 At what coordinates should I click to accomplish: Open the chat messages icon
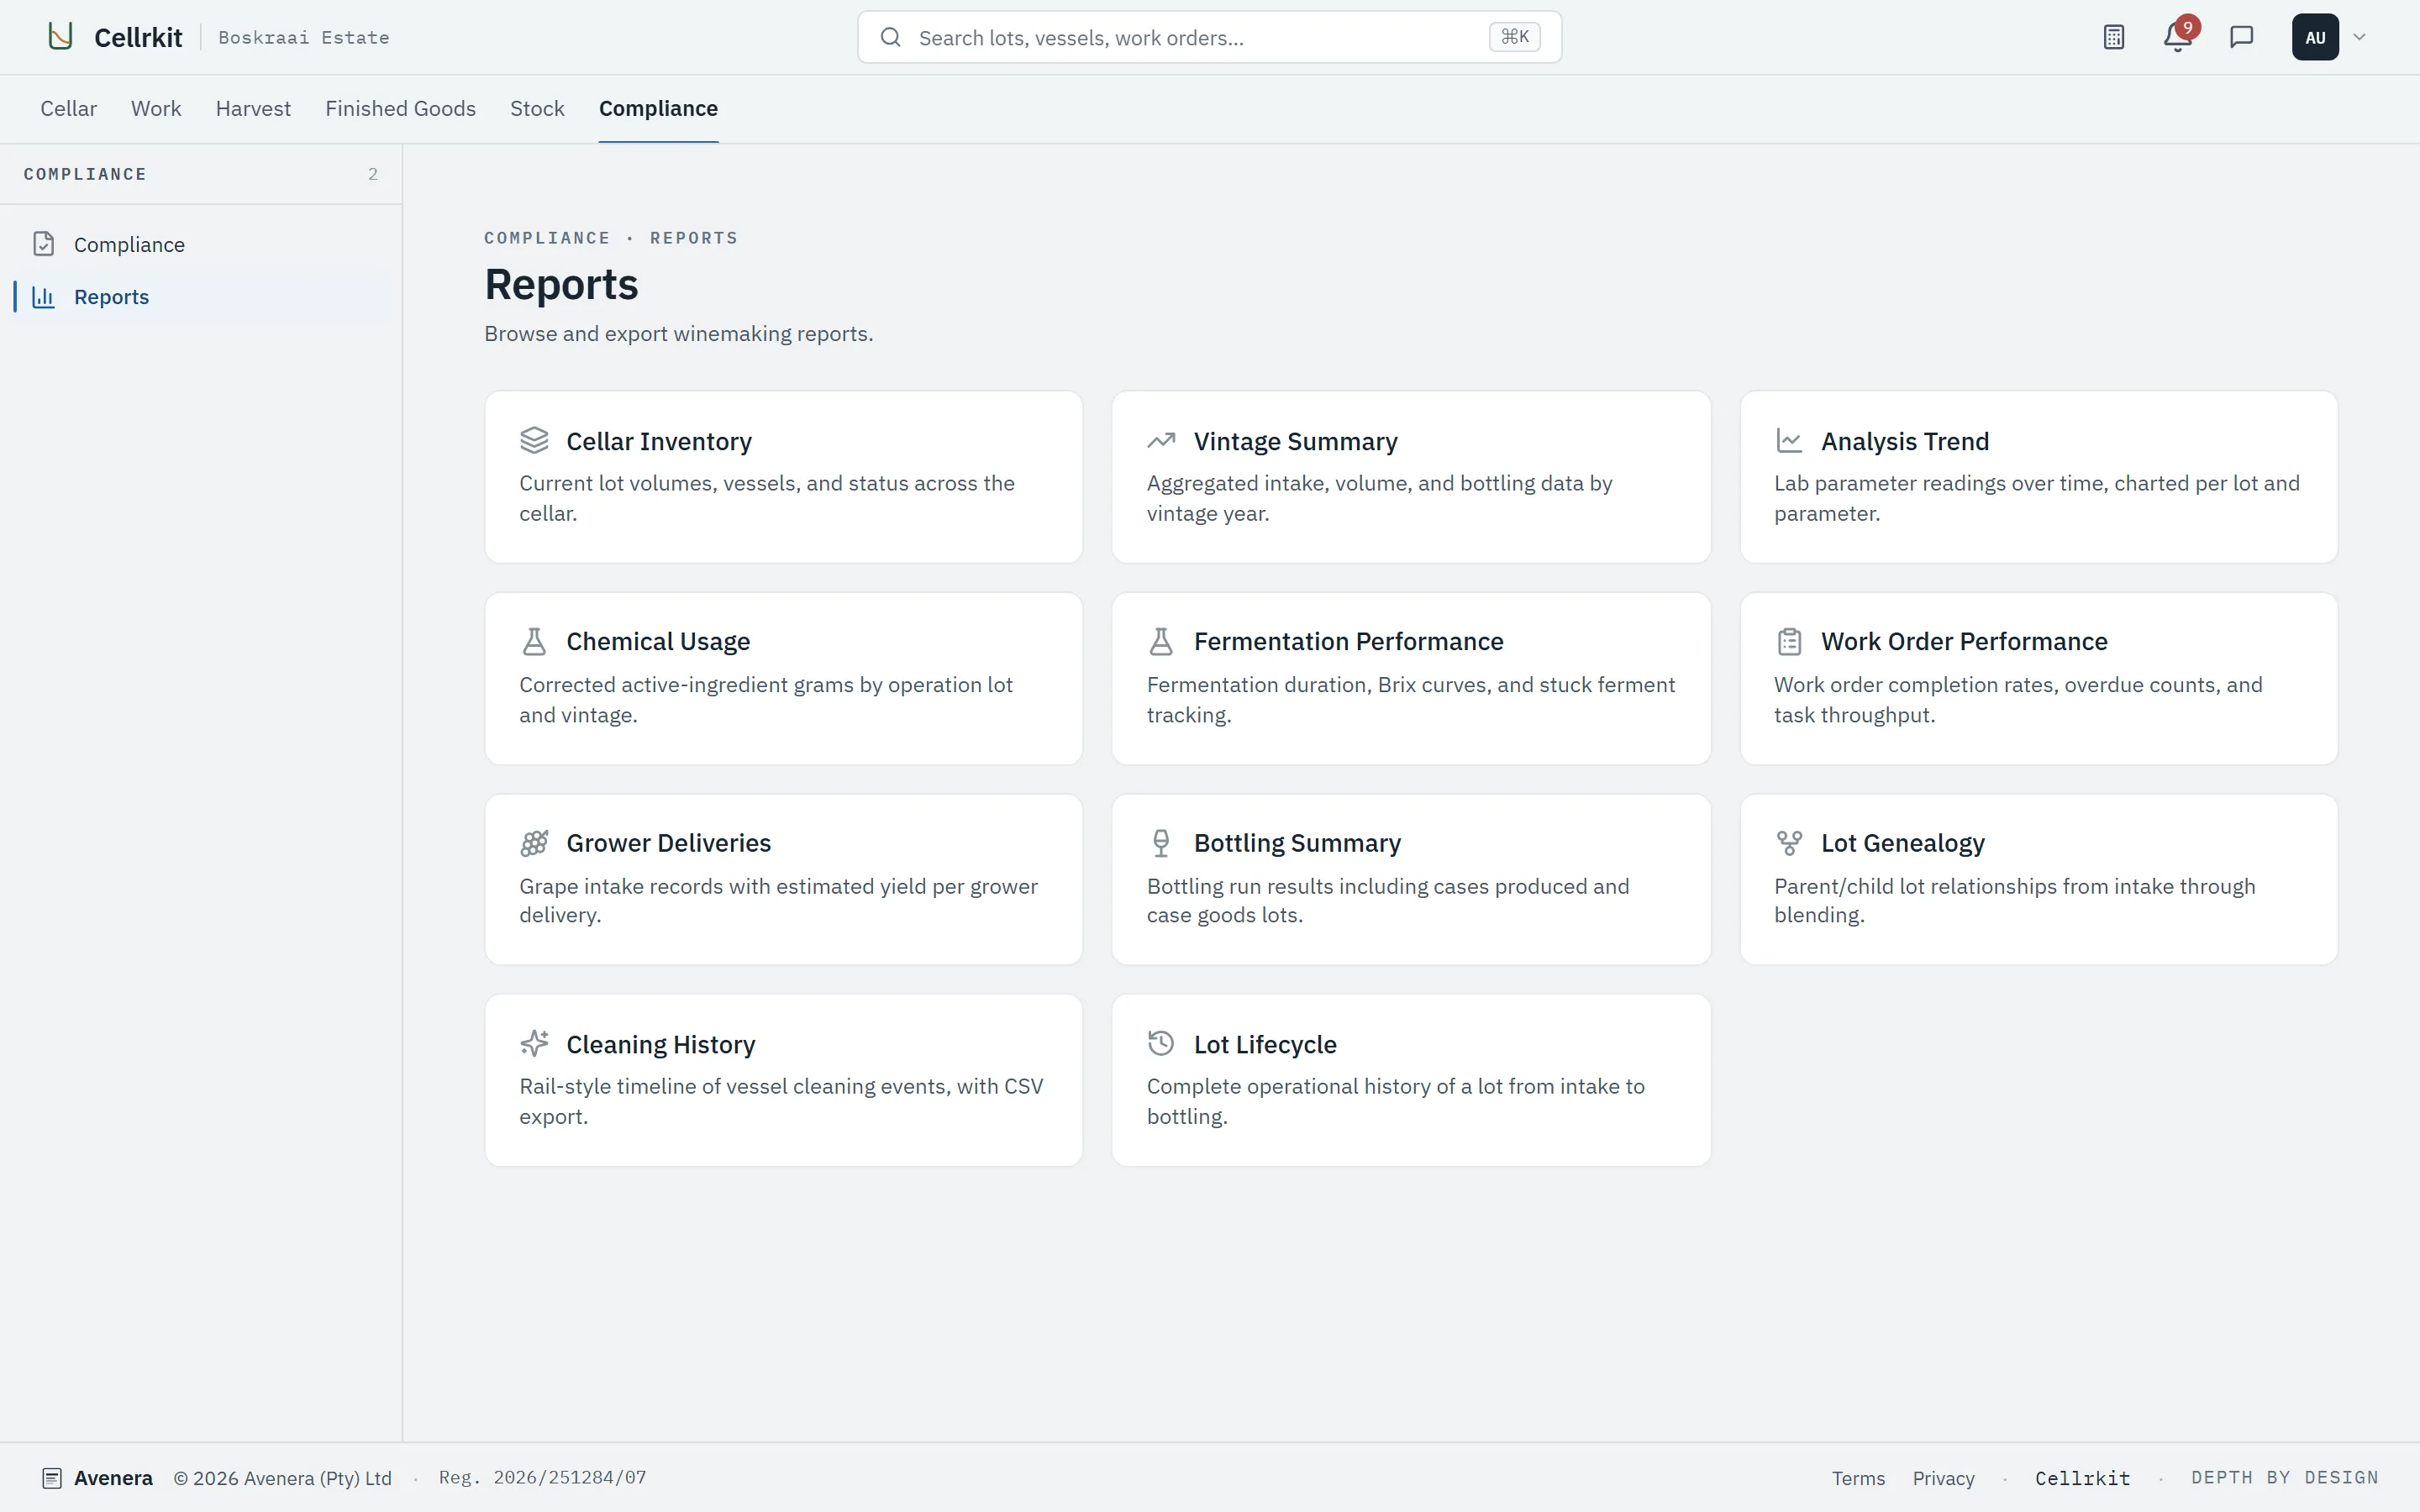tap(2241, 37)
